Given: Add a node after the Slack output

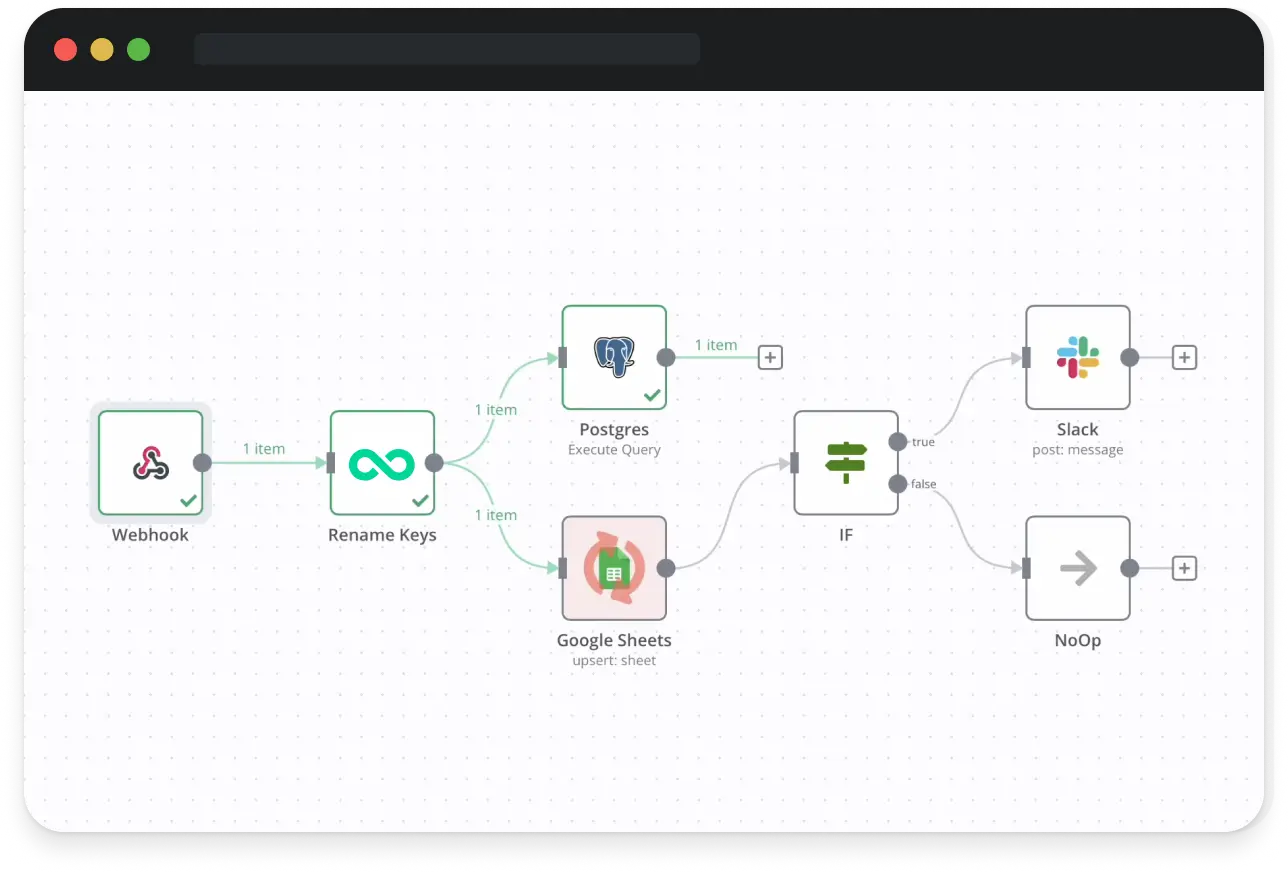Looking at the screenshot, I should click(x=1184, y=357).
